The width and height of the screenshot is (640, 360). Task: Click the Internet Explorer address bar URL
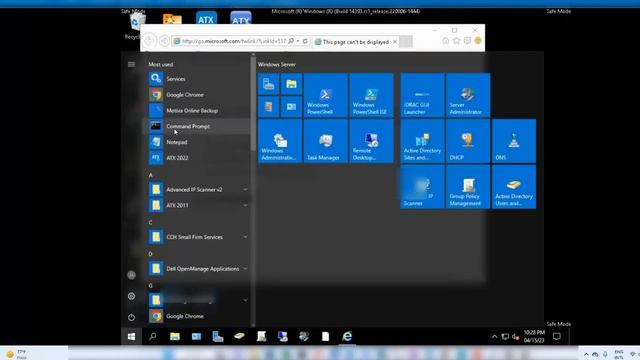pyautogui.click(x=234, y=41)
